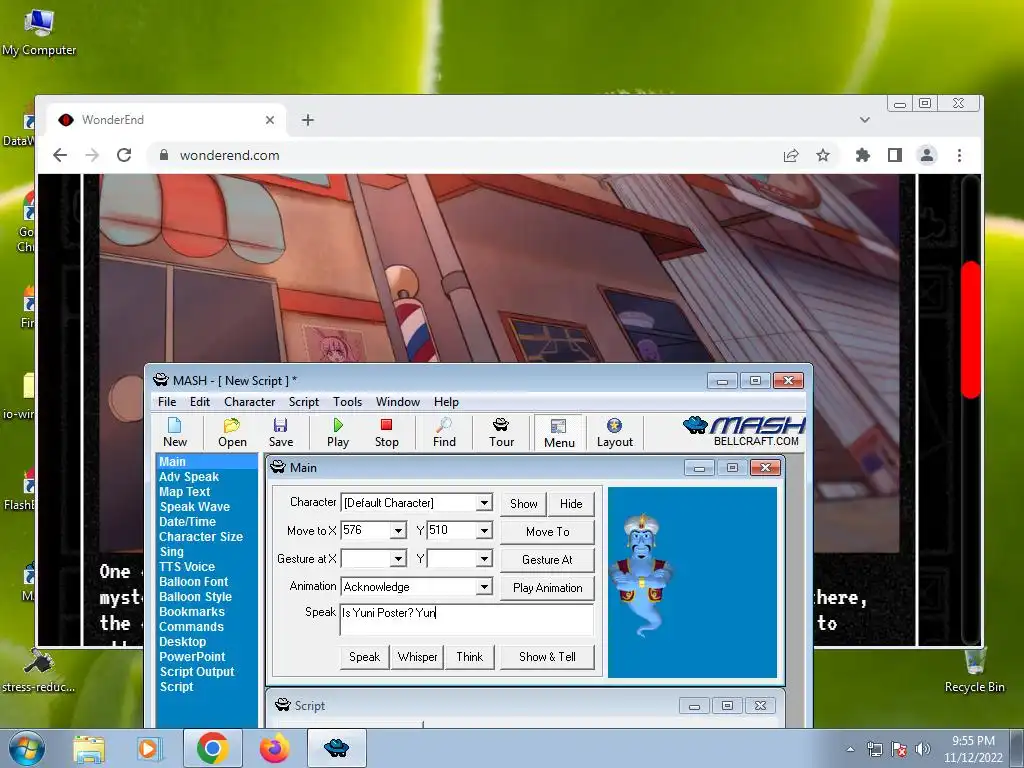Open the Help menu in MASH

446,402
